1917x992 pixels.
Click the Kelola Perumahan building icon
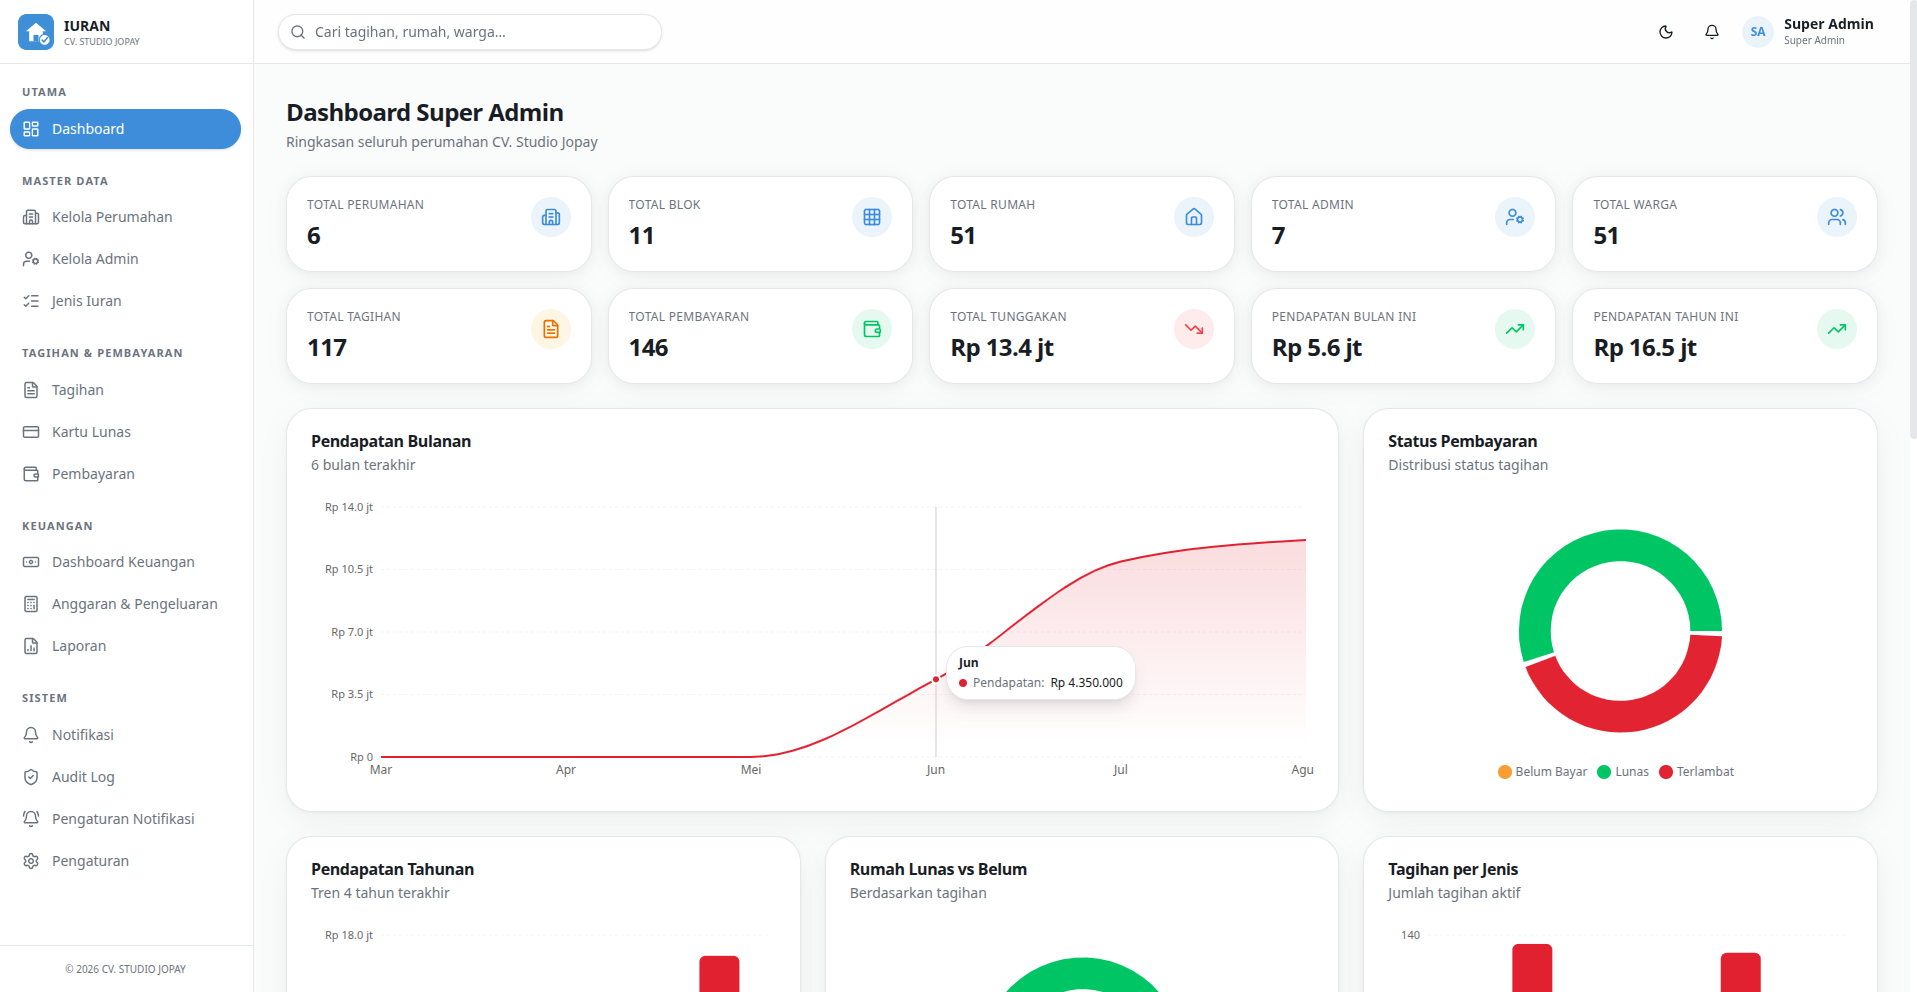coord(31,217)
